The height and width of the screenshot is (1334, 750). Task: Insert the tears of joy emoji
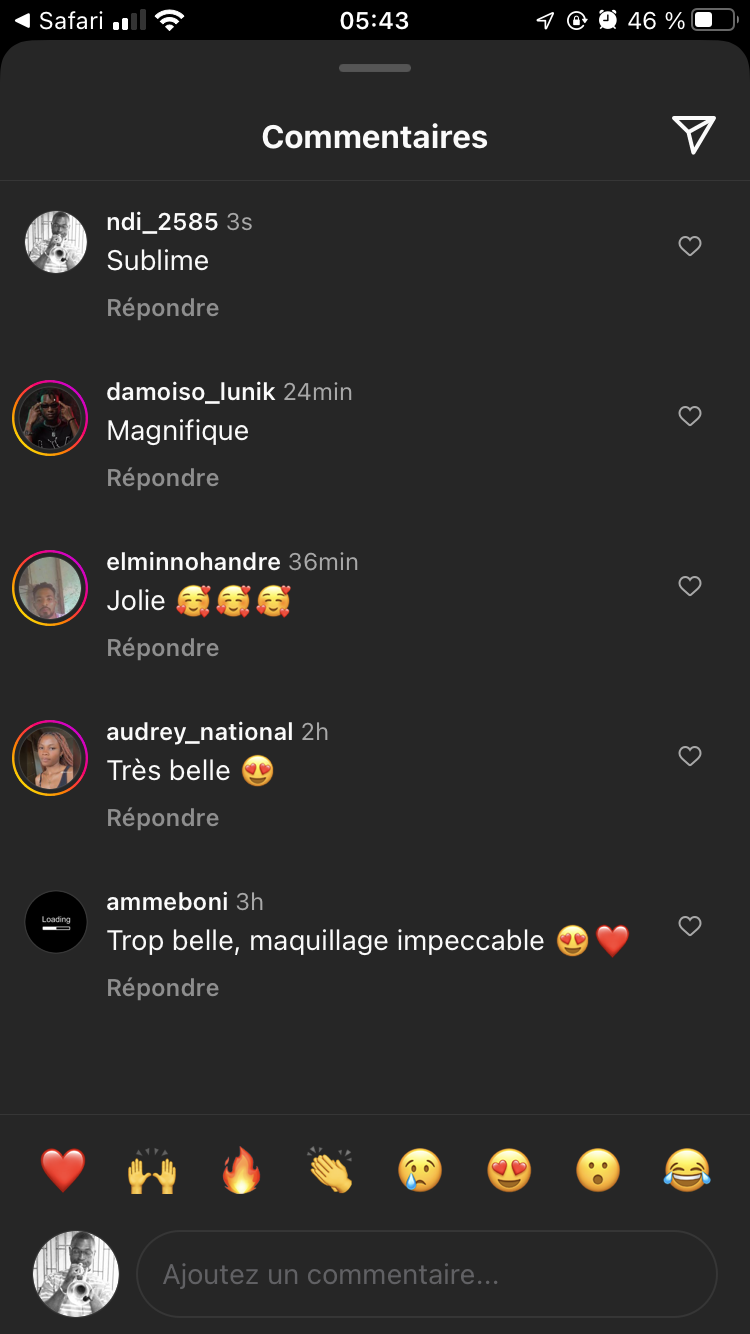coord(687,1170)
